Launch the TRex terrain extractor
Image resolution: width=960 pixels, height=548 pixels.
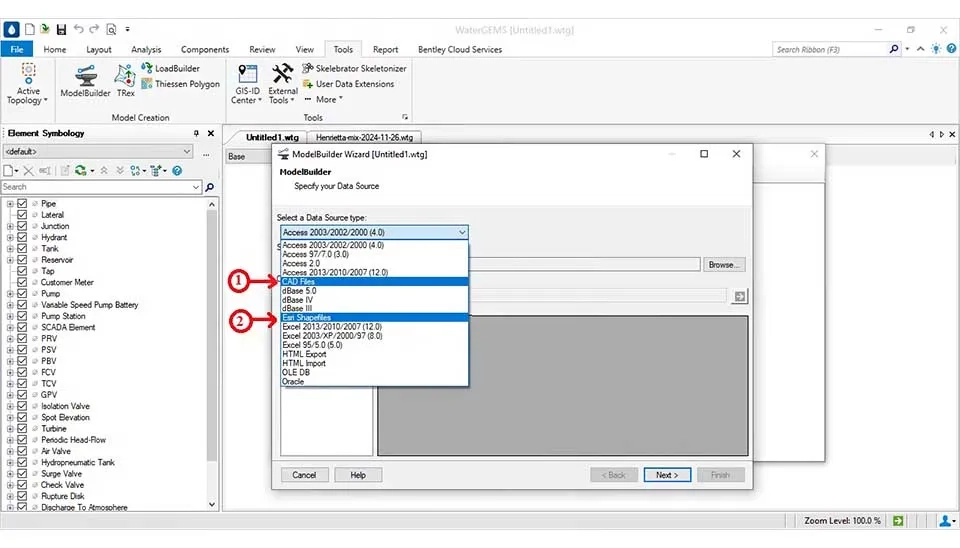(x=126, y=81)
